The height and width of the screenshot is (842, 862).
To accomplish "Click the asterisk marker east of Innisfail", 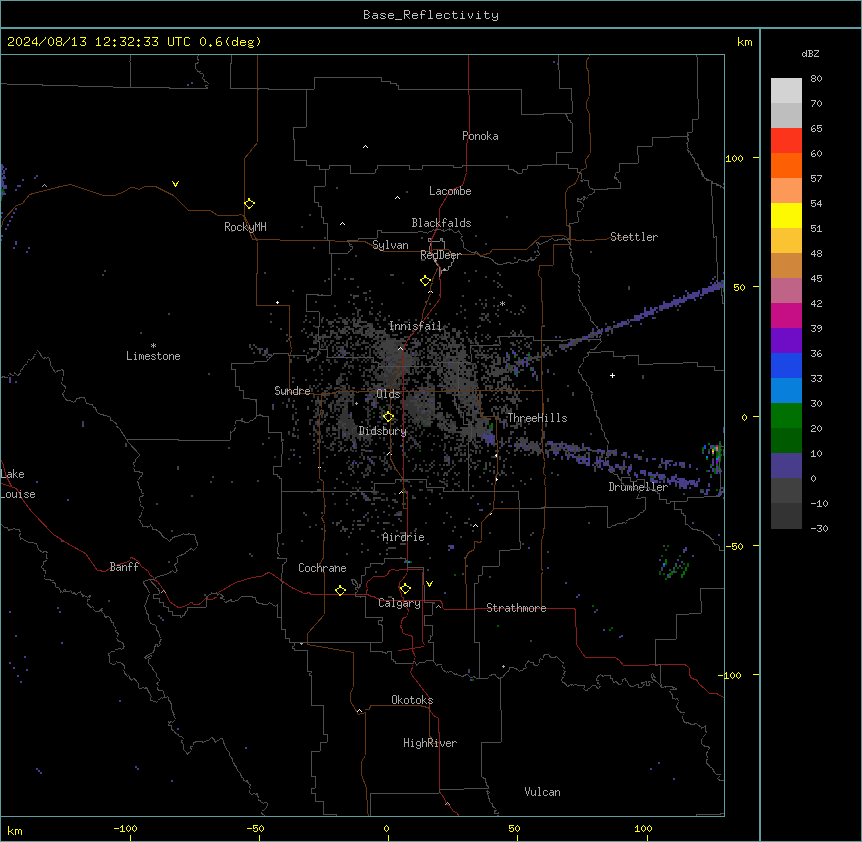I will [502, 303].
